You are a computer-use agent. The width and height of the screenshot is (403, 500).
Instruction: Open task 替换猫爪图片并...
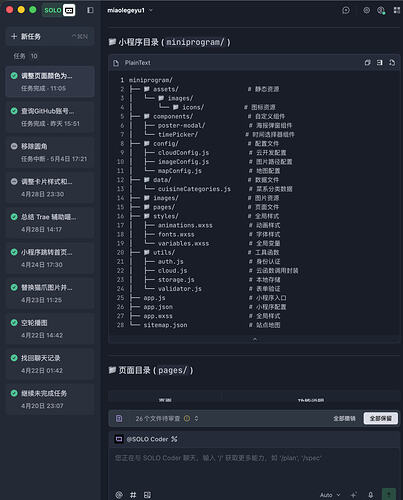[x=50, y=294]
